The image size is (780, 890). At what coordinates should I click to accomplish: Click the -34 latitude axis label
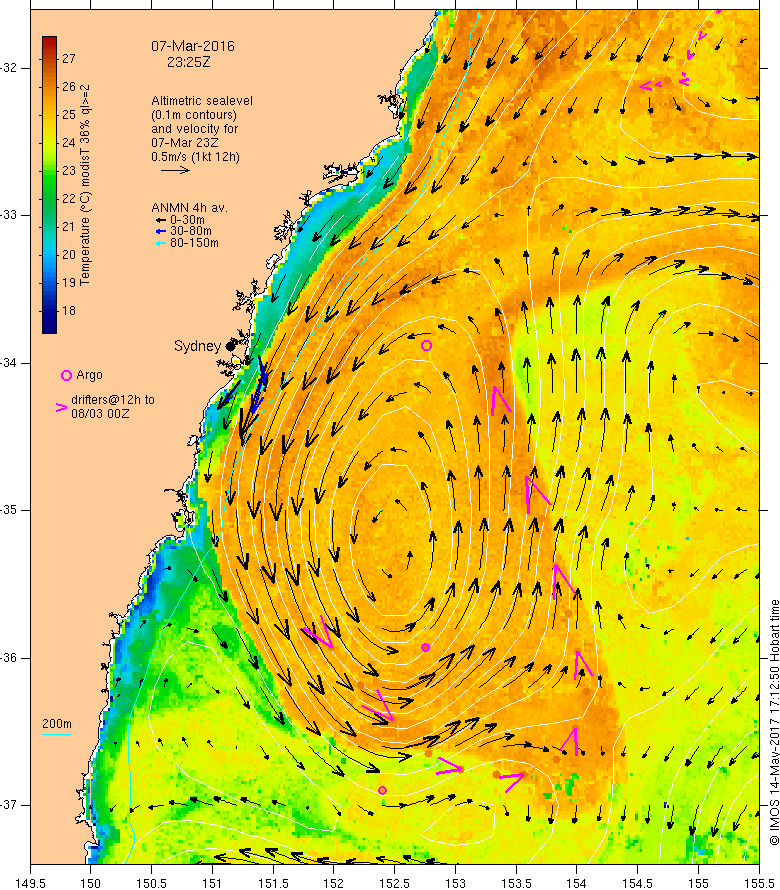point(9,363)
